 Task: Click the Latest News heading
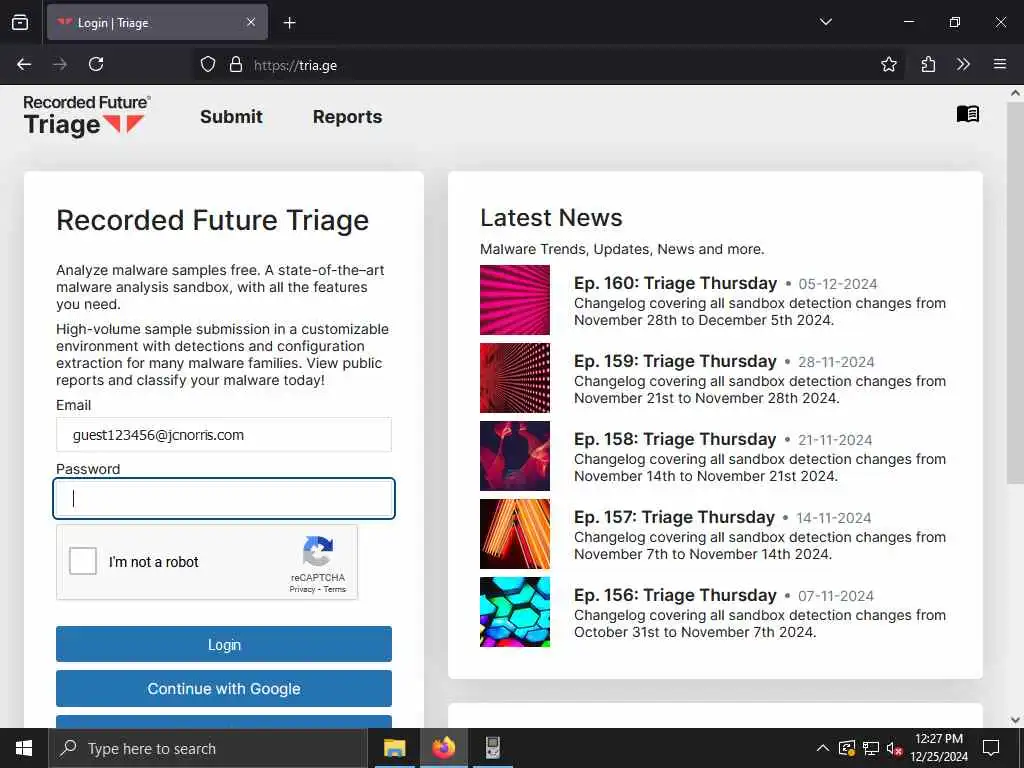(551, 217)
